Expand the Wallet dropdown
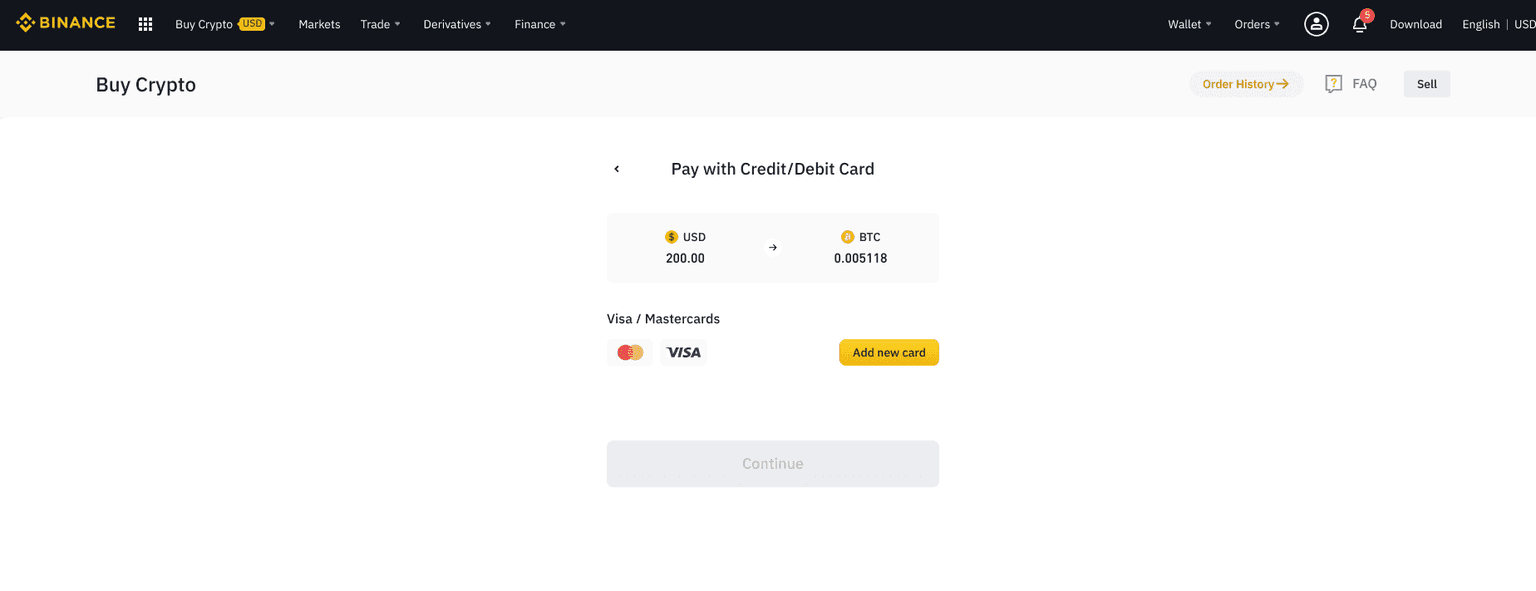This screenshot has width=1536, height=591. [x=1189, y=24]
